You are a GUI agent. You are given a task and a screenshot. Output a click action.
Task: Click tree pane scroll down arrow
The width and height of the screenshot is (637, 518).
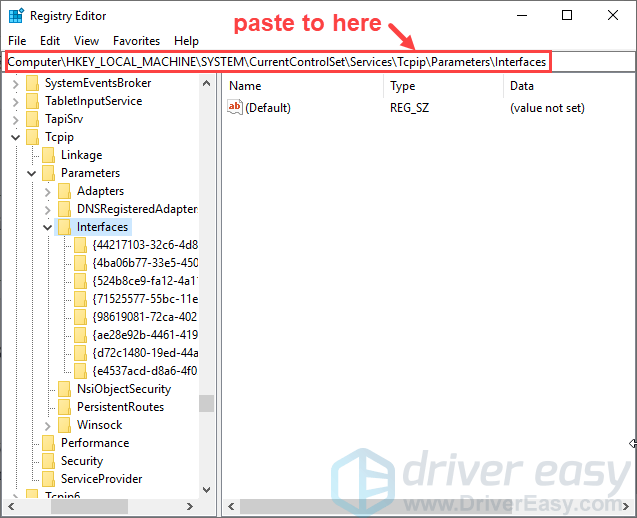click(x=206, y=490)
